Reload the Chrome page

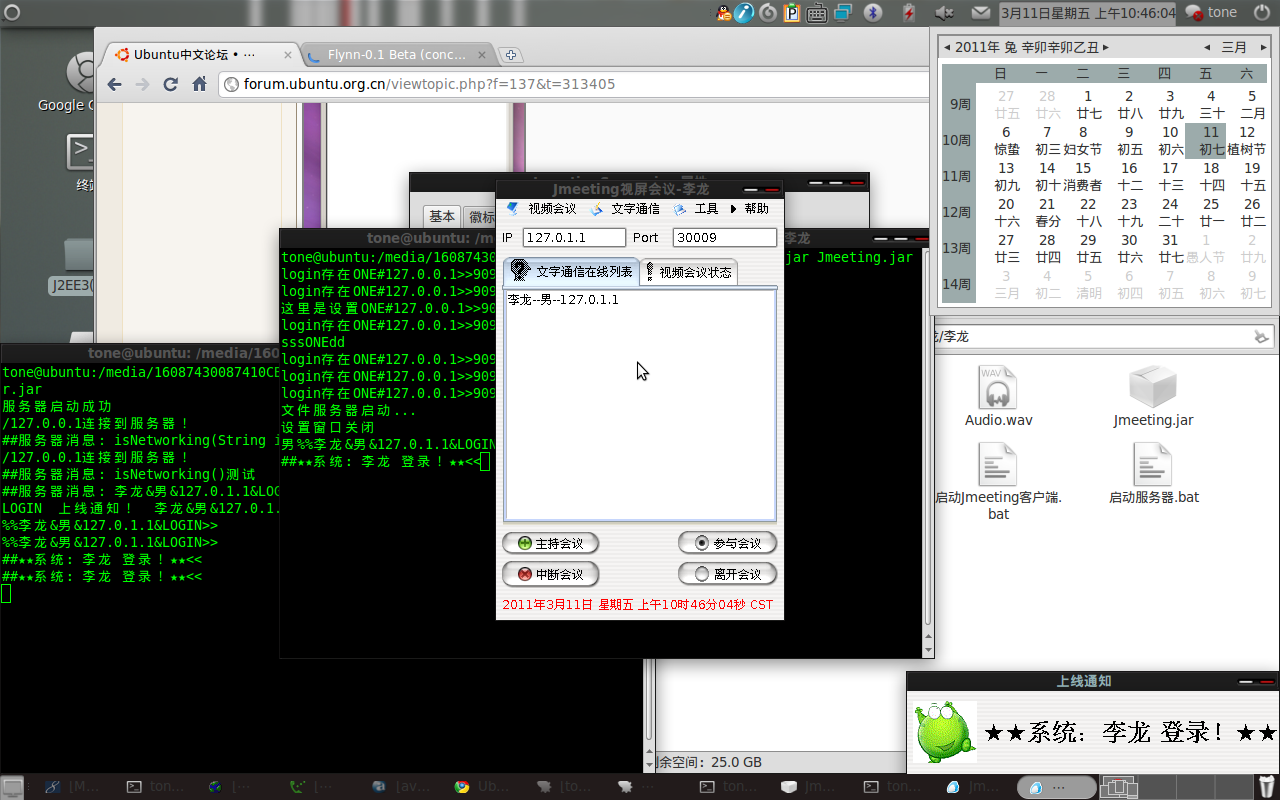pyautogui.click(x=171, y=84)
